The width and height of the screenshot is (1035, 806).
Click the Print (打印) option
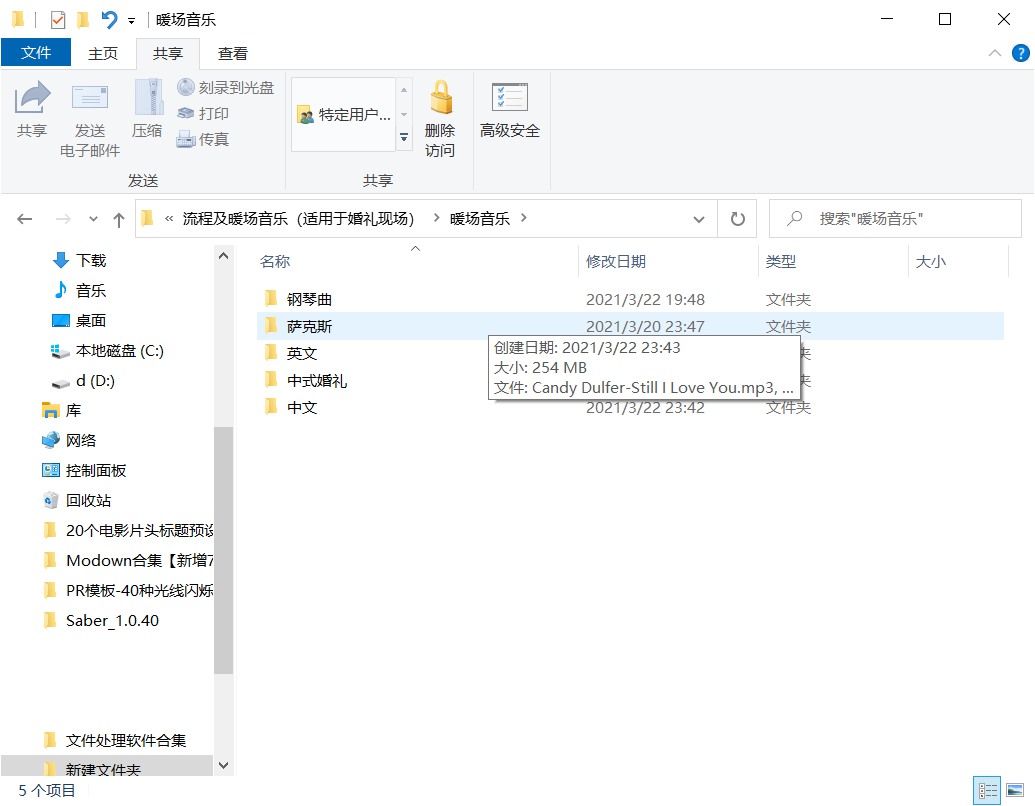(x=203, y=114)
